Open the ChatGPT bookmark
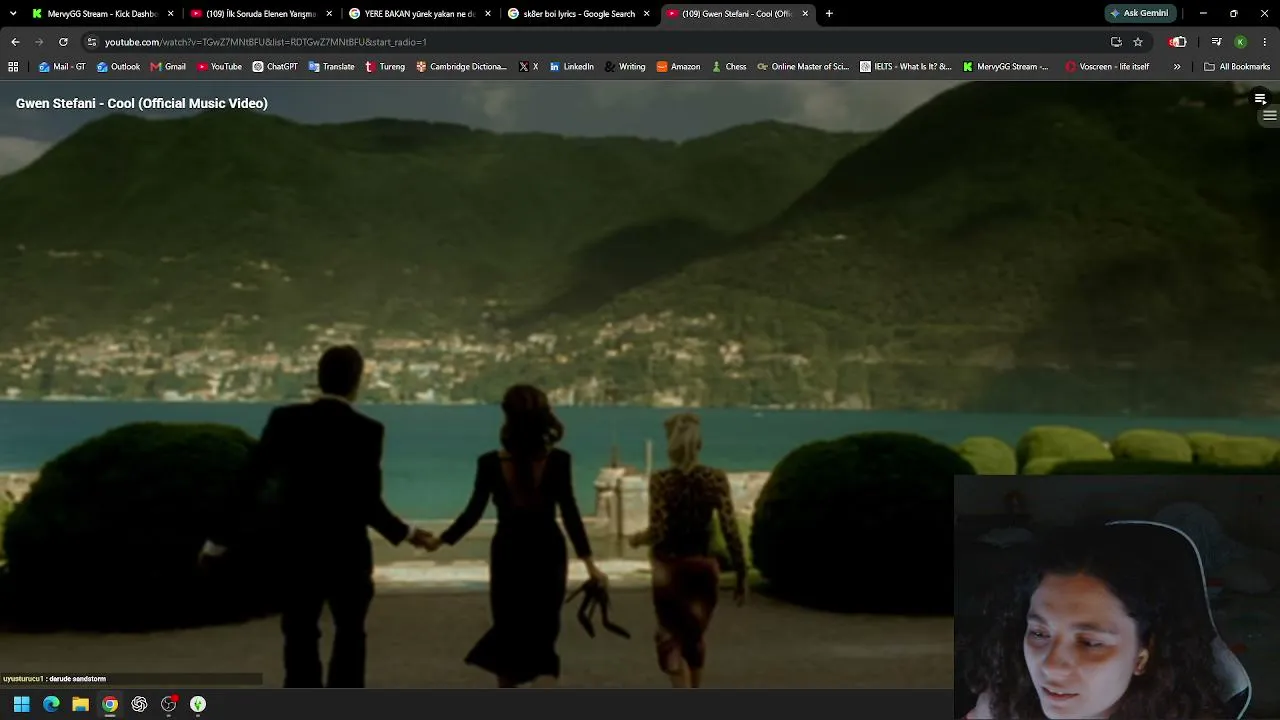Viewport: 1280px width, 720px height. pyautogui.click(x=275, y=67)
